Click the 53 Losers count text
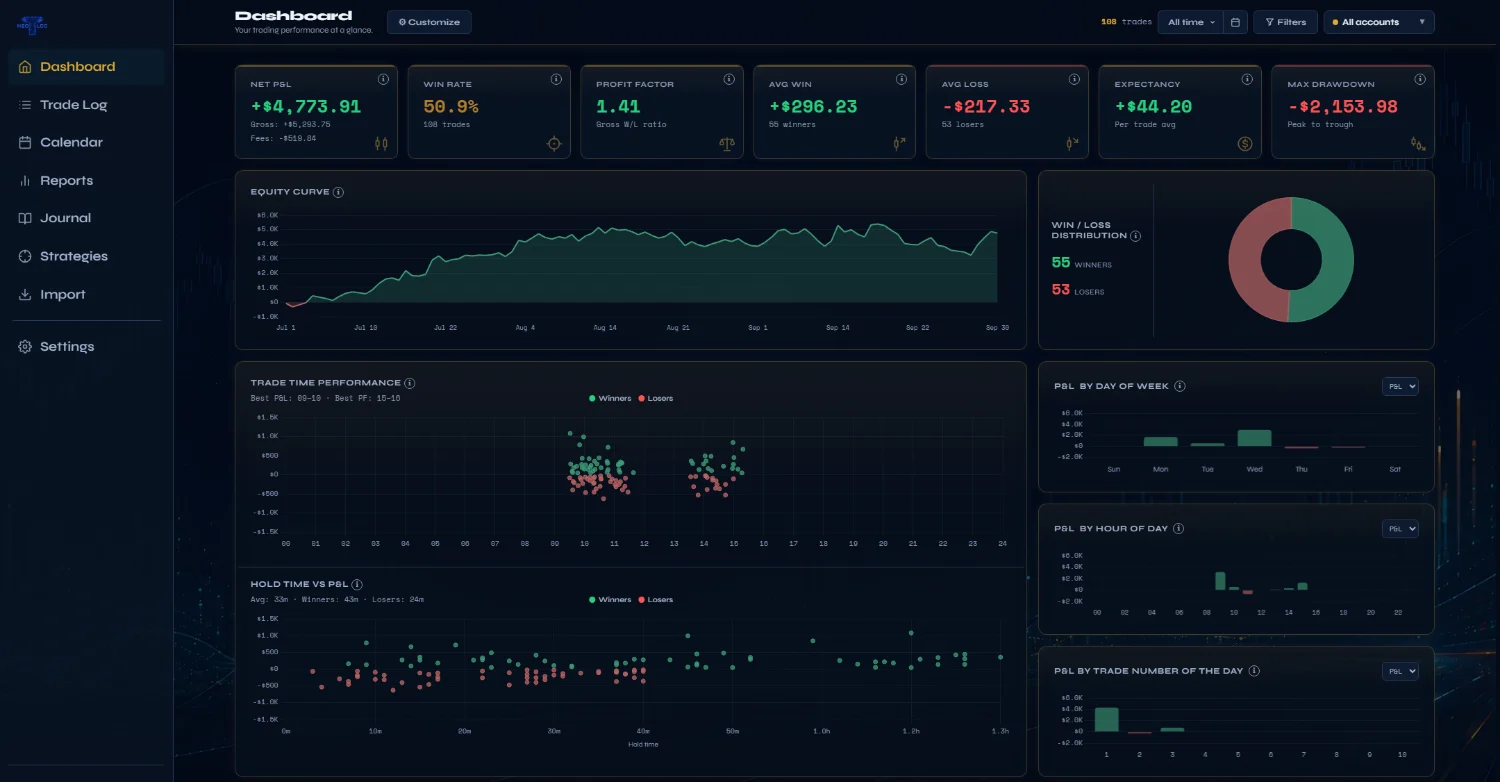1500x782 pixels. click(x=1077, y=290)
